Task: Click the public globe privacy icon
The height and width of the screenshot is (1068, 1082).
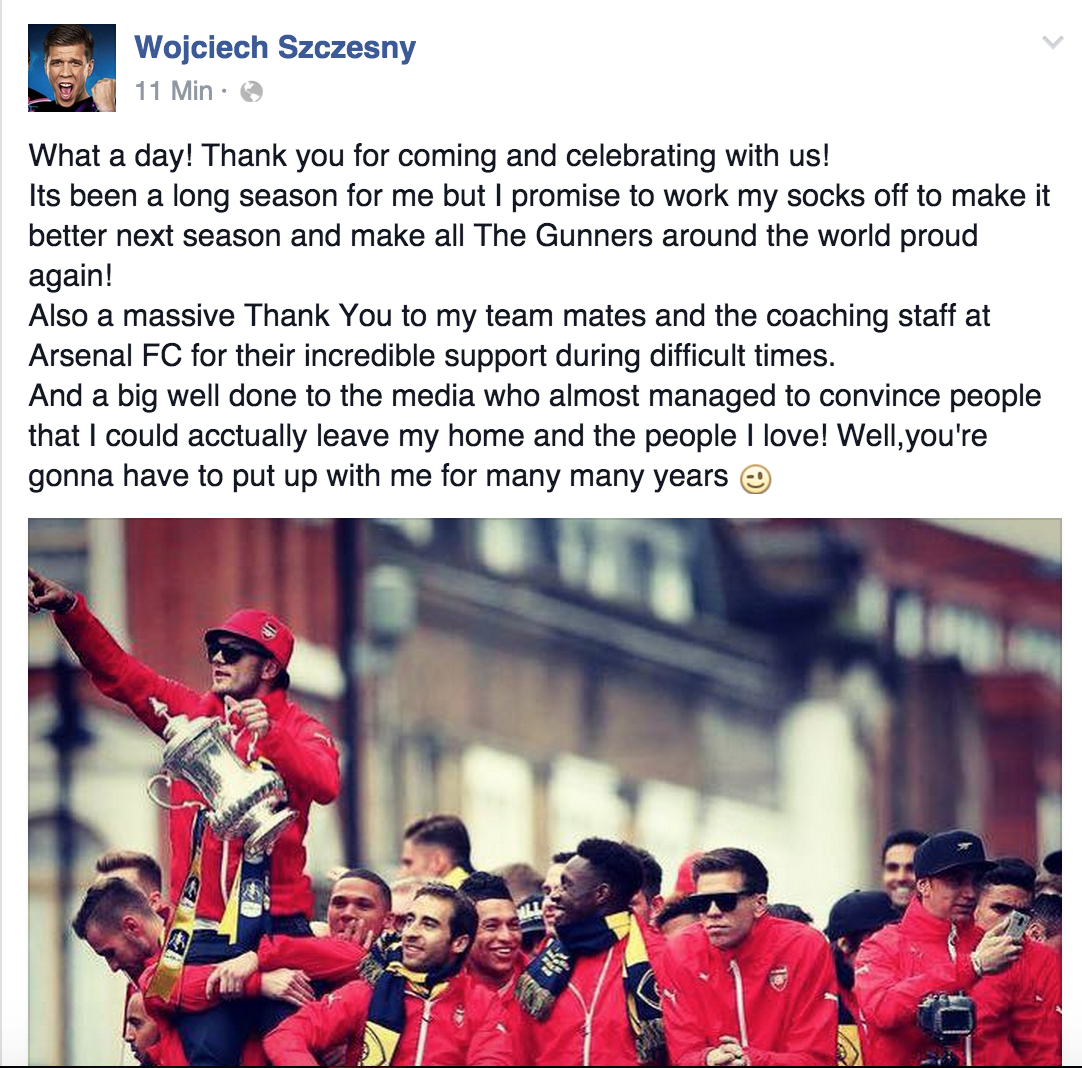Action: point(251,92)
